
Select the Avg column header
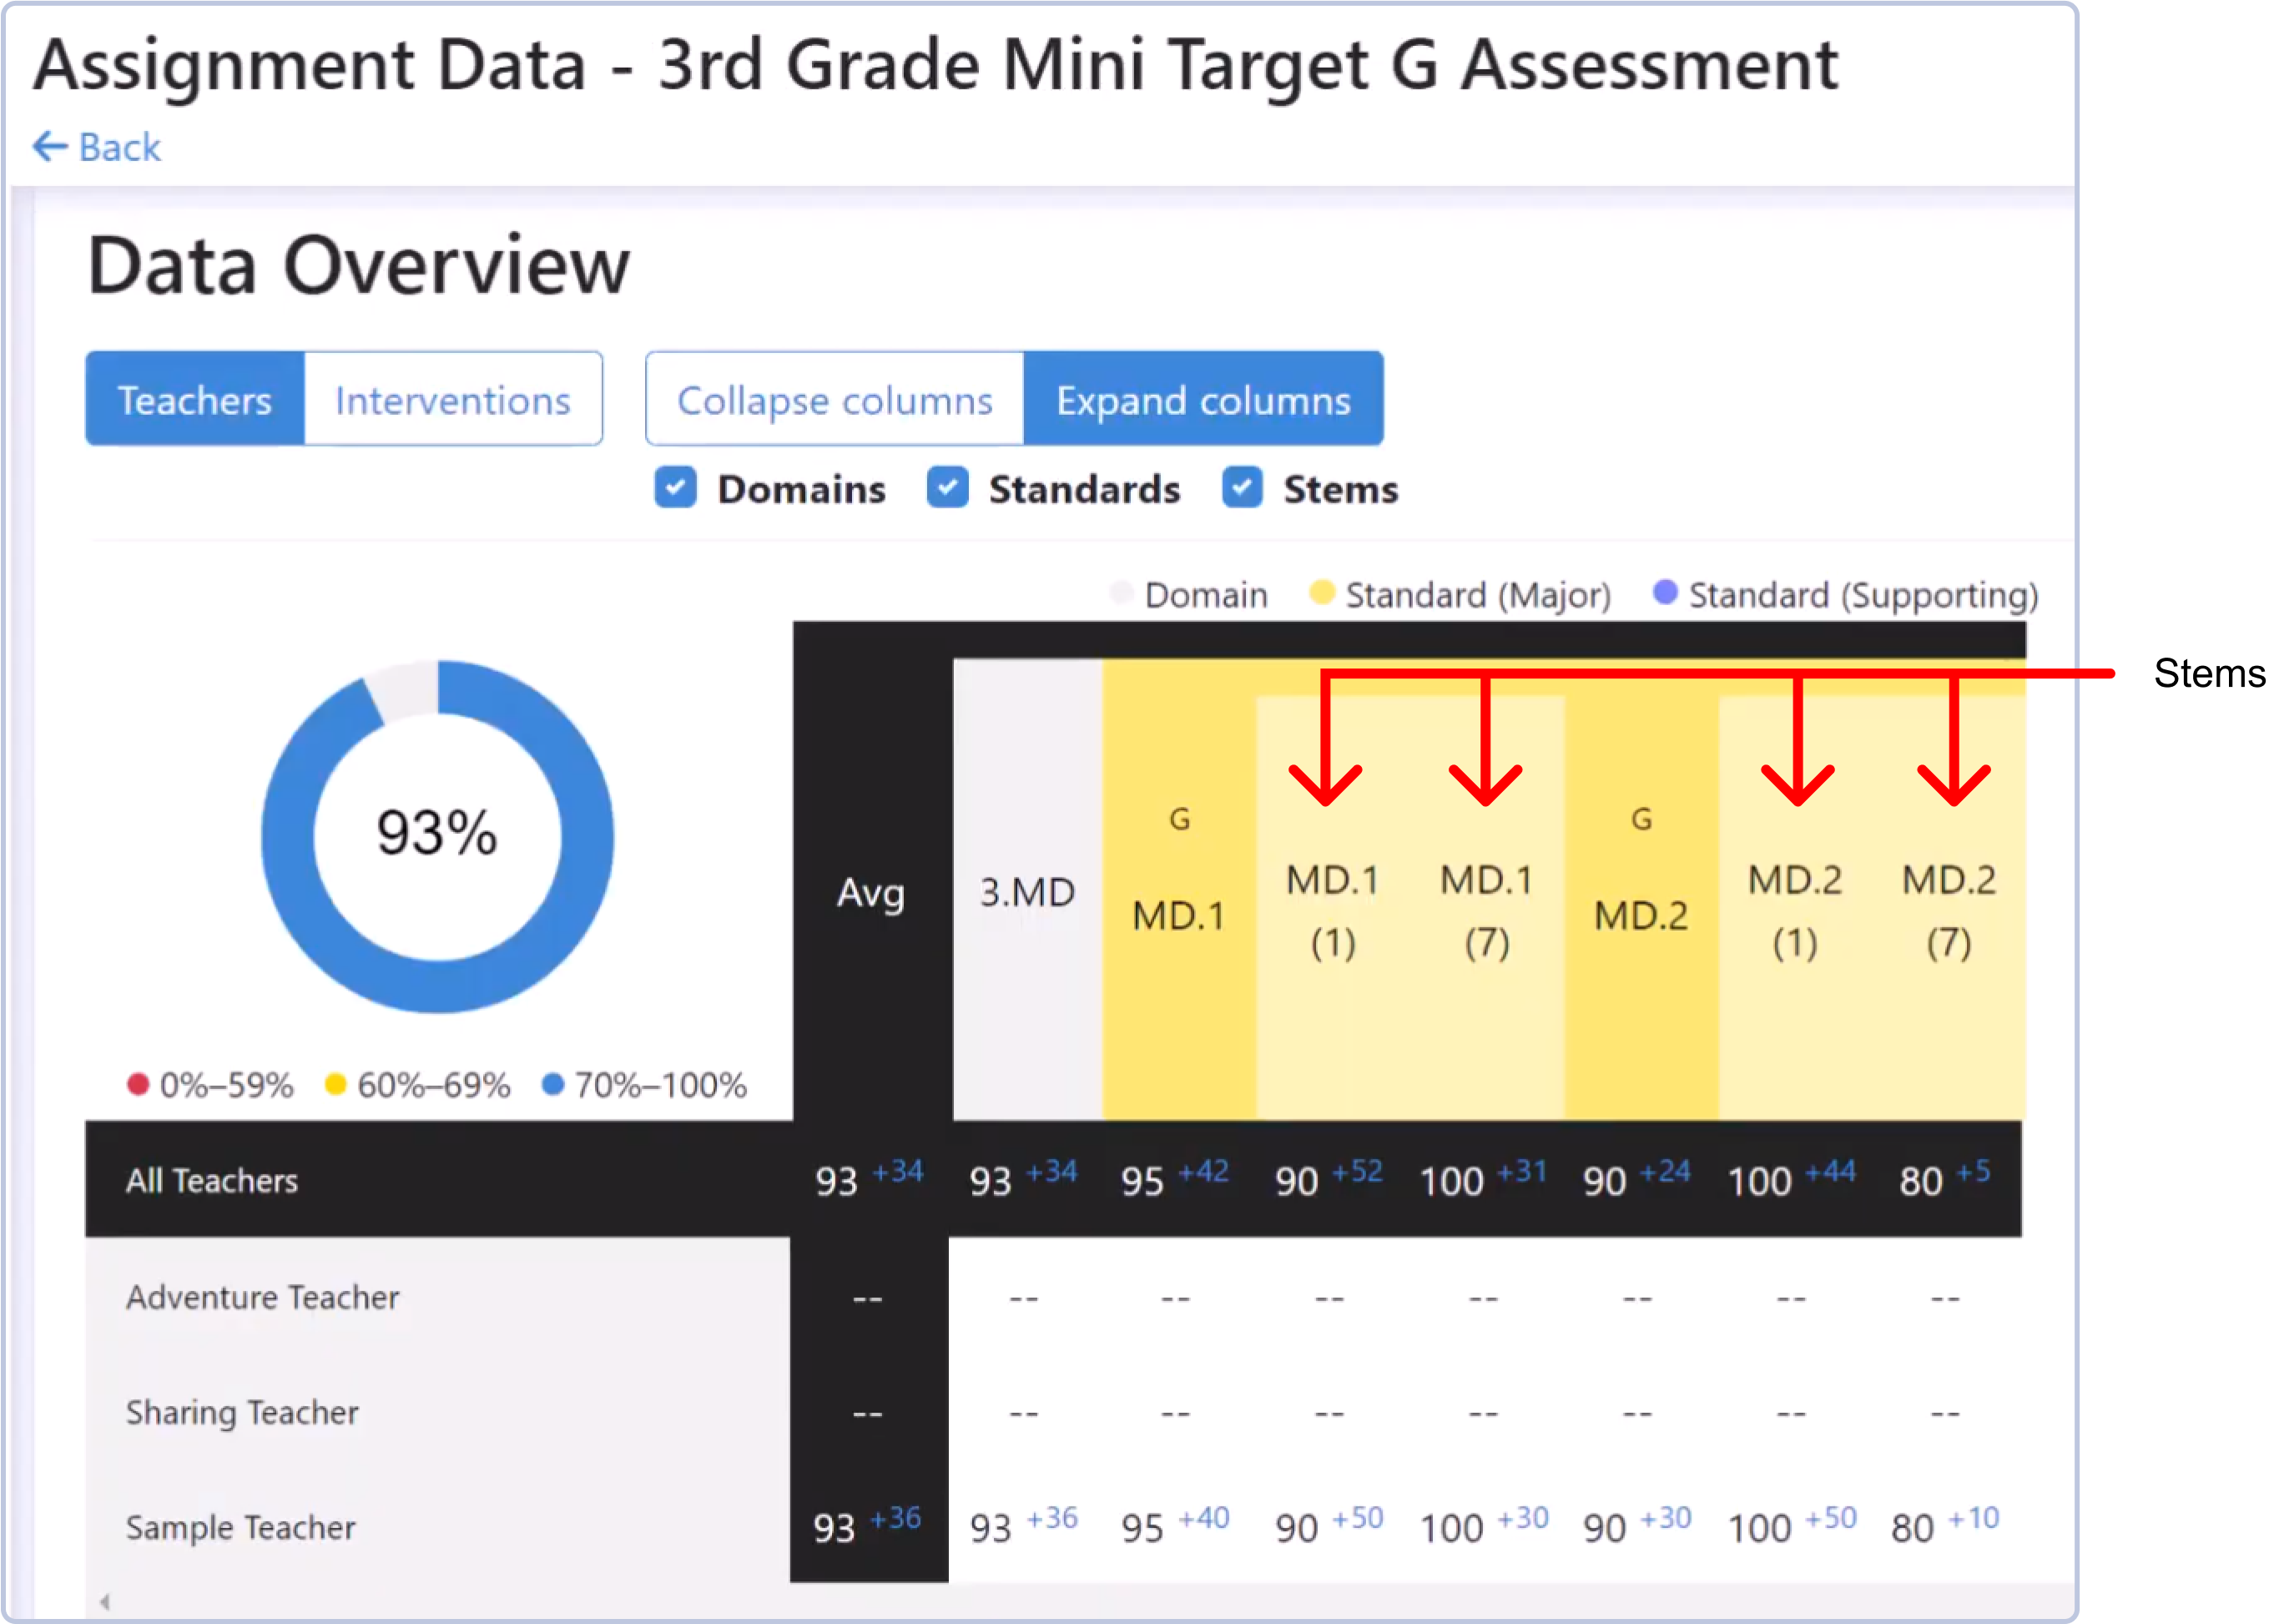coord(871,891)
